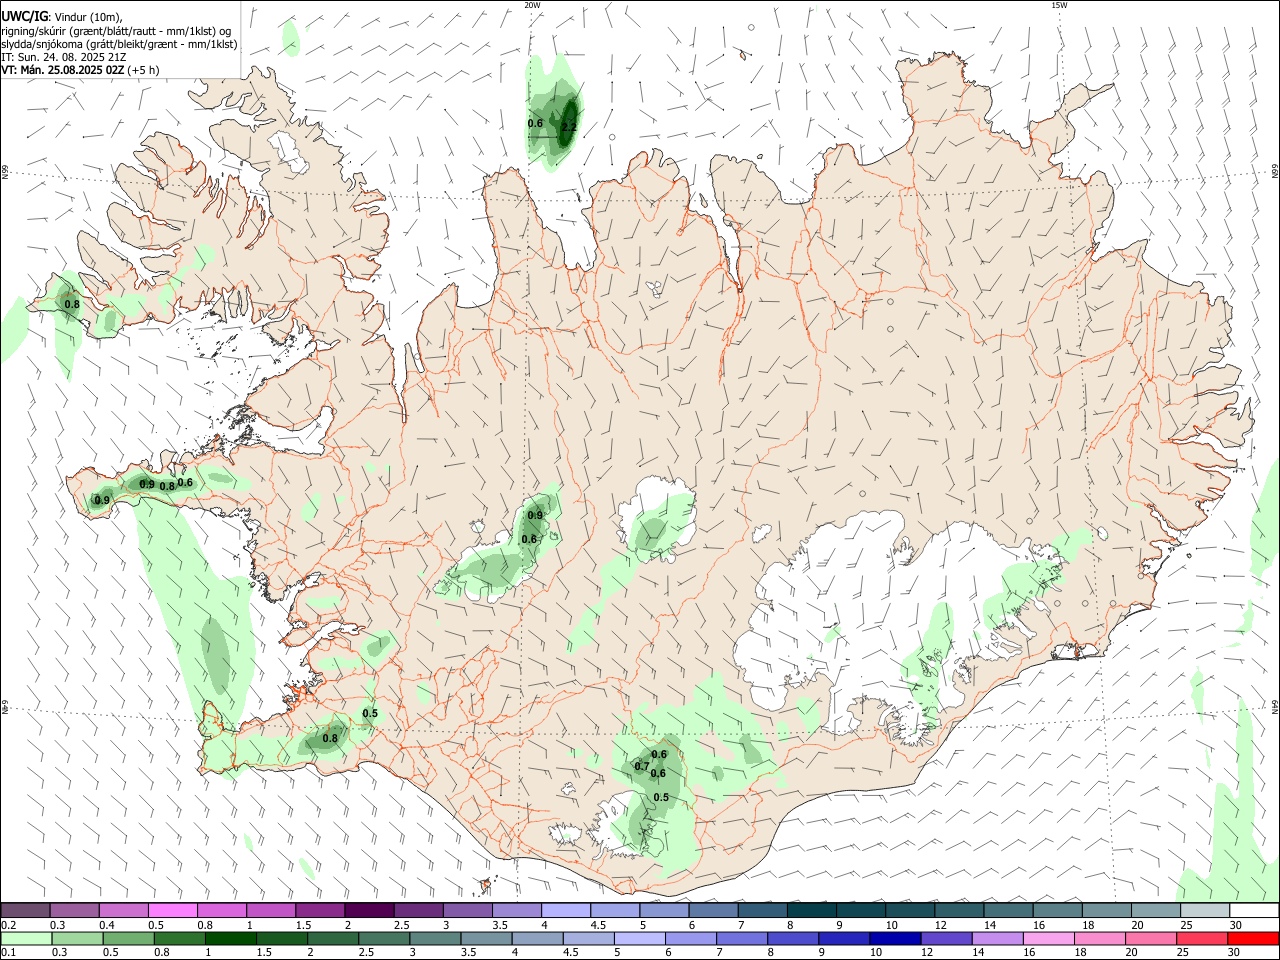Pick the medium green swatch at 0.5, lower row
The height and width of the screenshot is (960, 1280).
pyautogui.click(x=129, y=939)
